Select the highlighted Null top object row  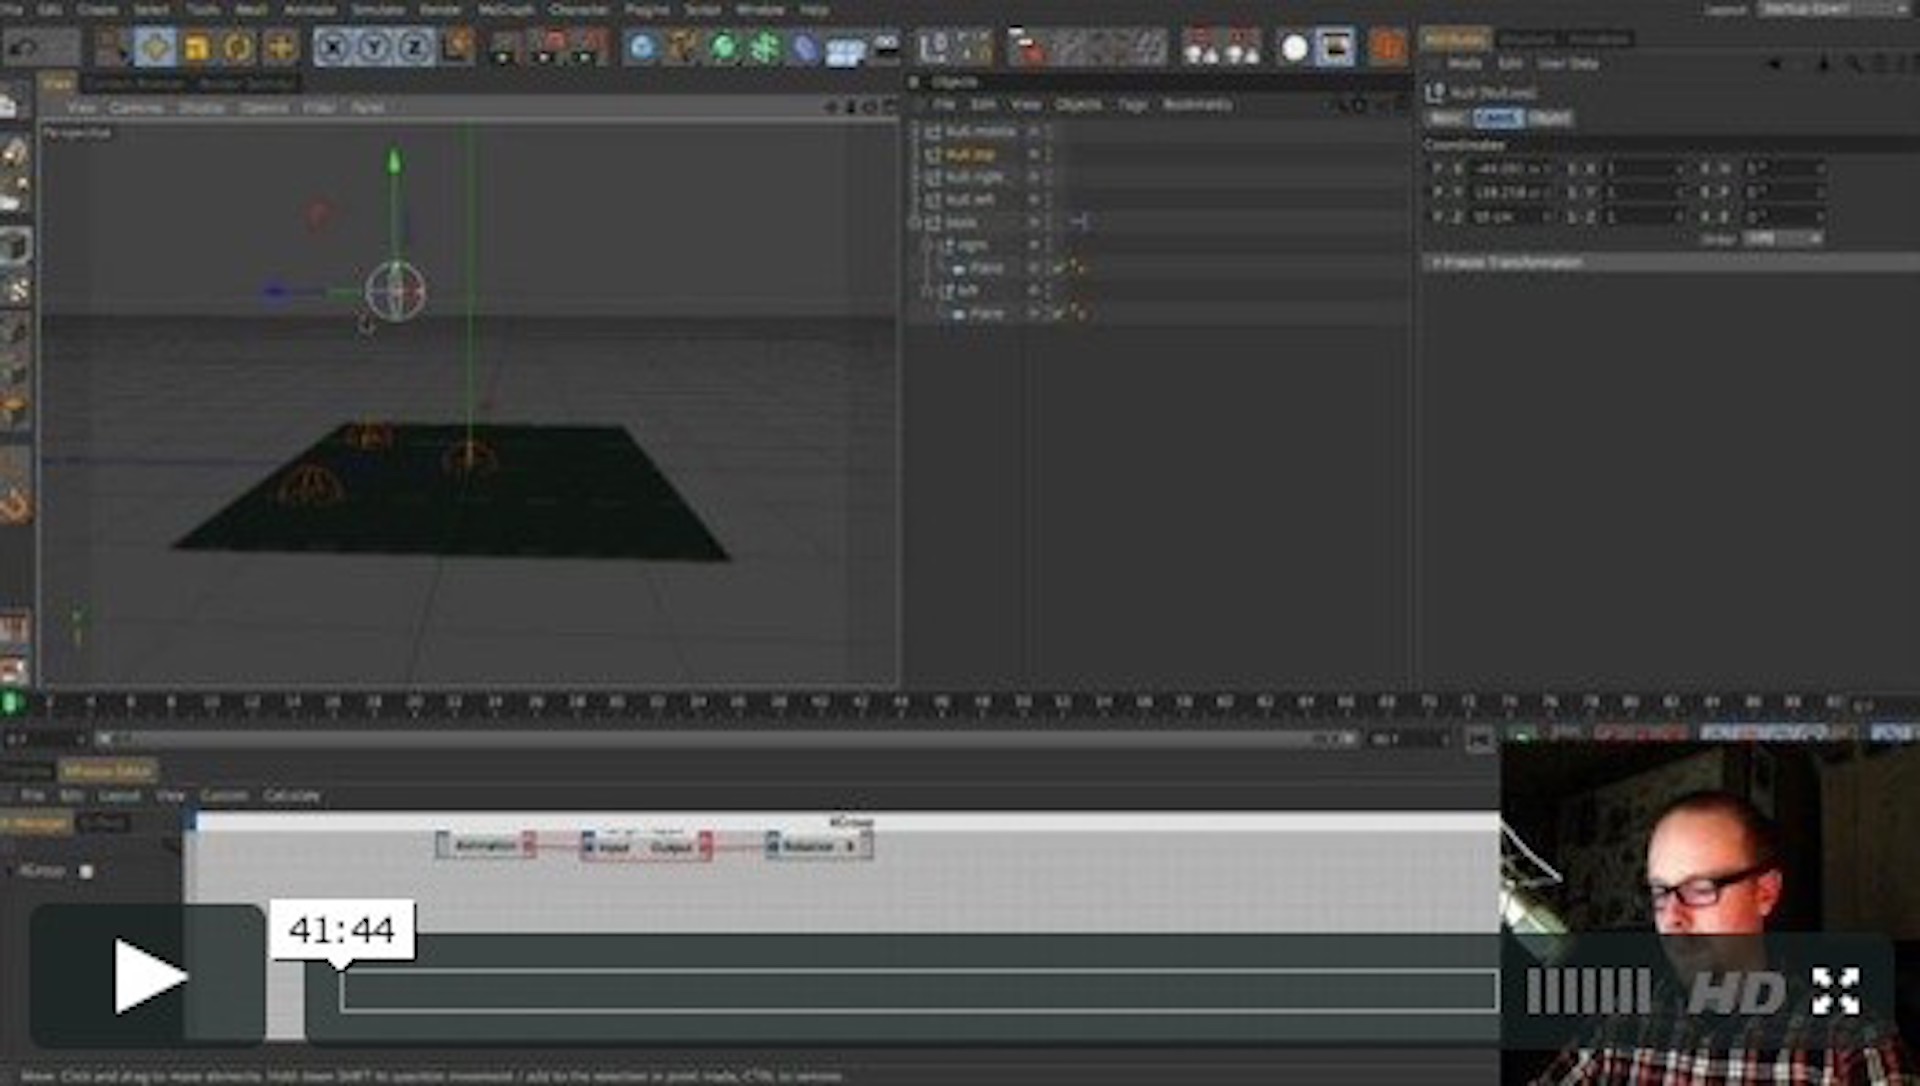click(x=969, y=154)
